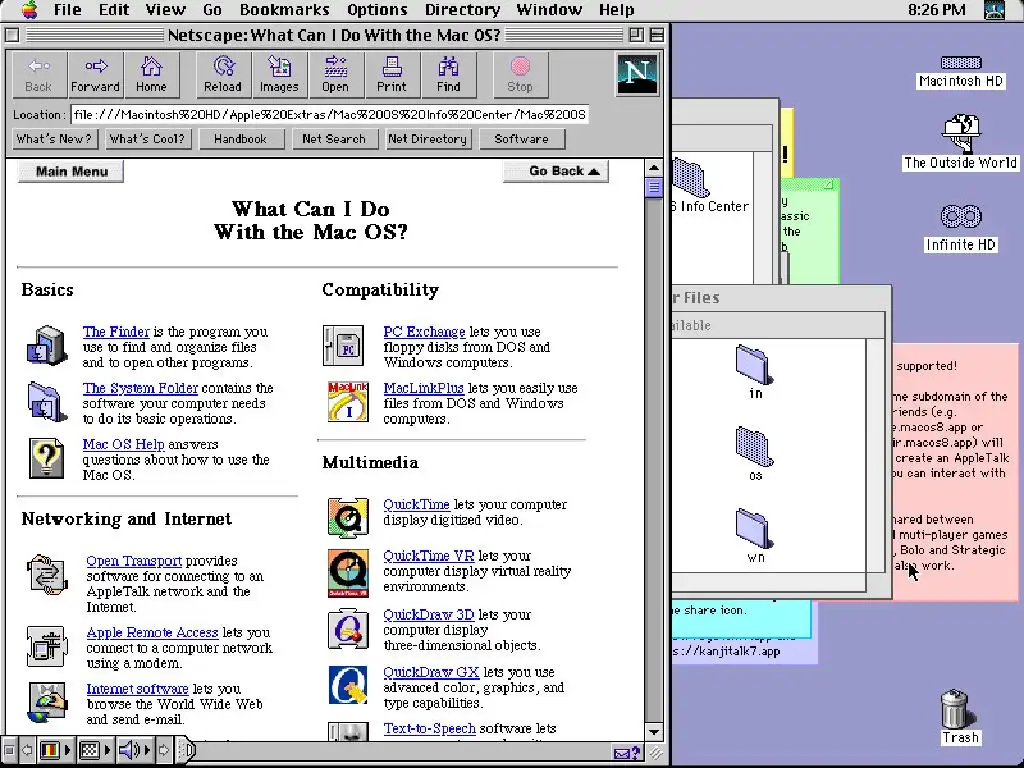Click the QuickDraw 3D icon image
This screenshot has height=768, width=1024.
[348, 629]
